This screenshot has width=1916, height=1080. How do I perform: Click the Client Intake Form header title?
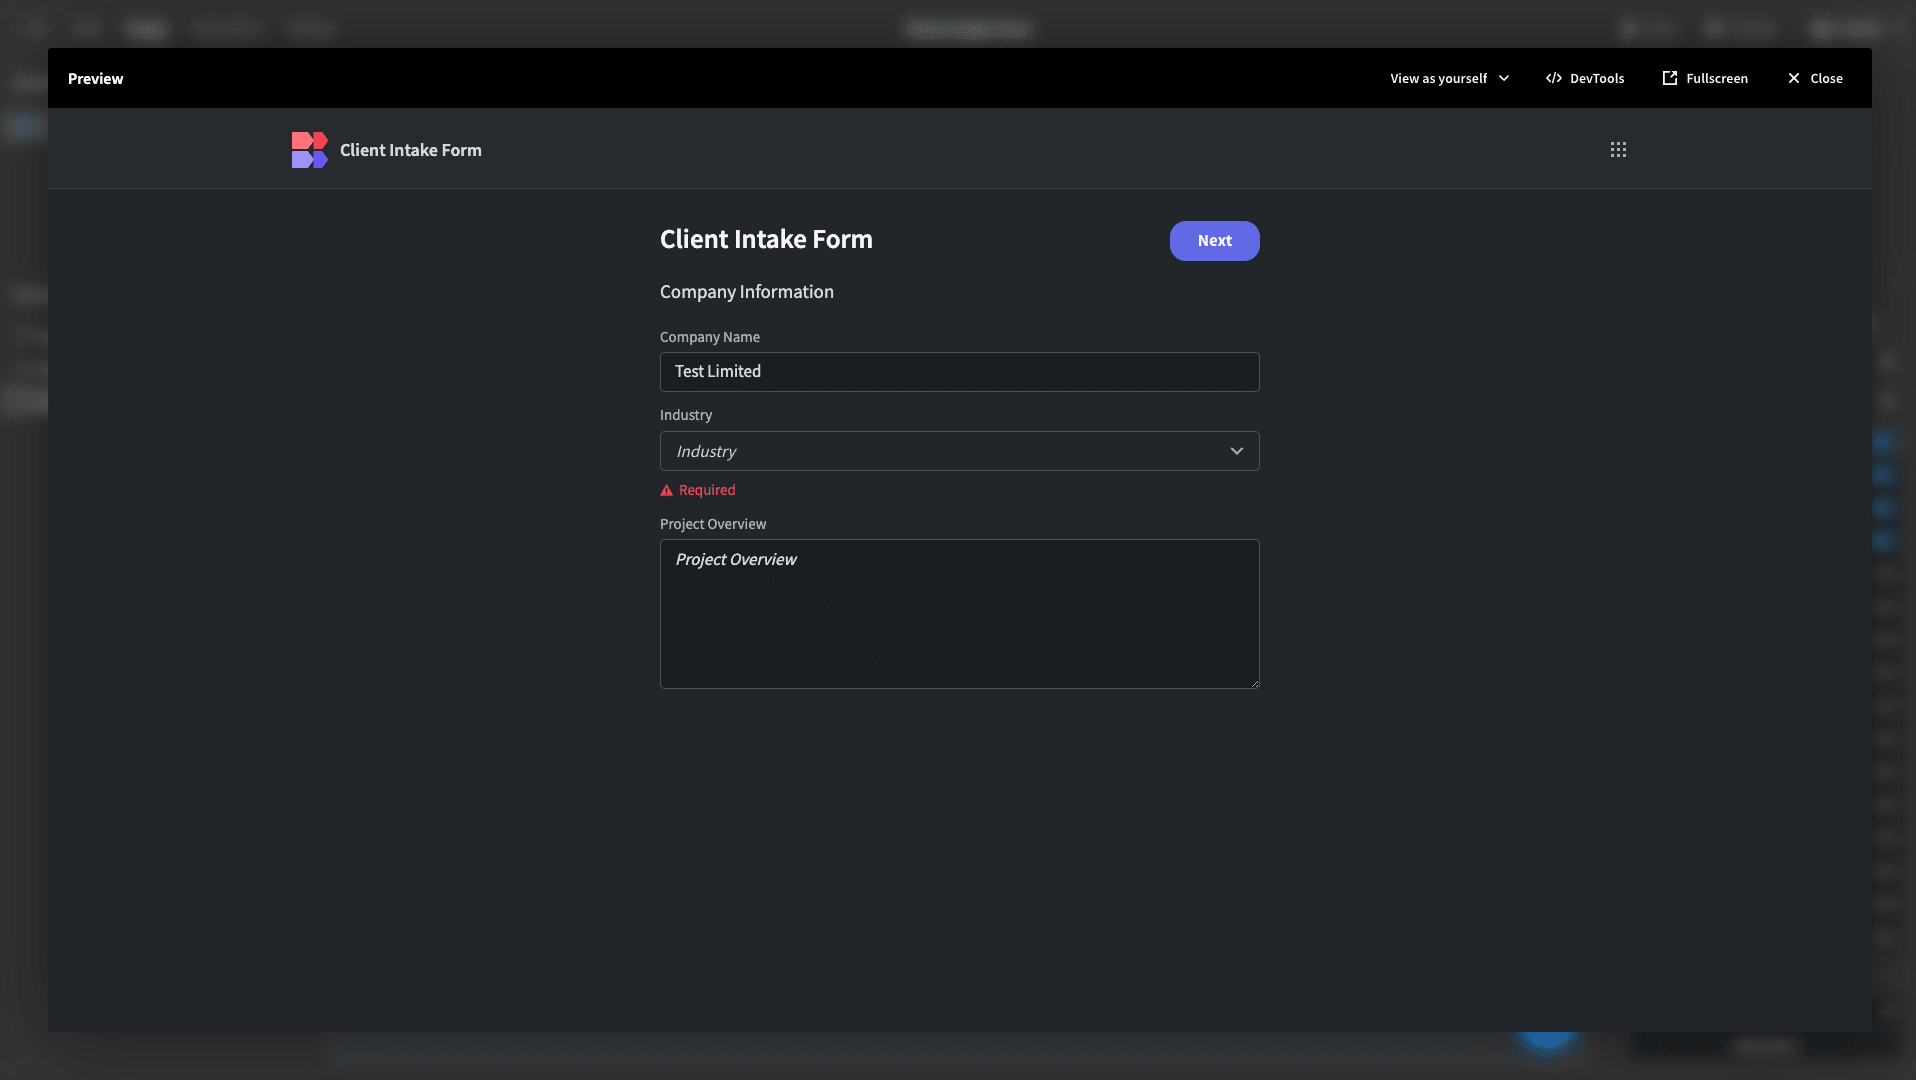click(410, 150)
